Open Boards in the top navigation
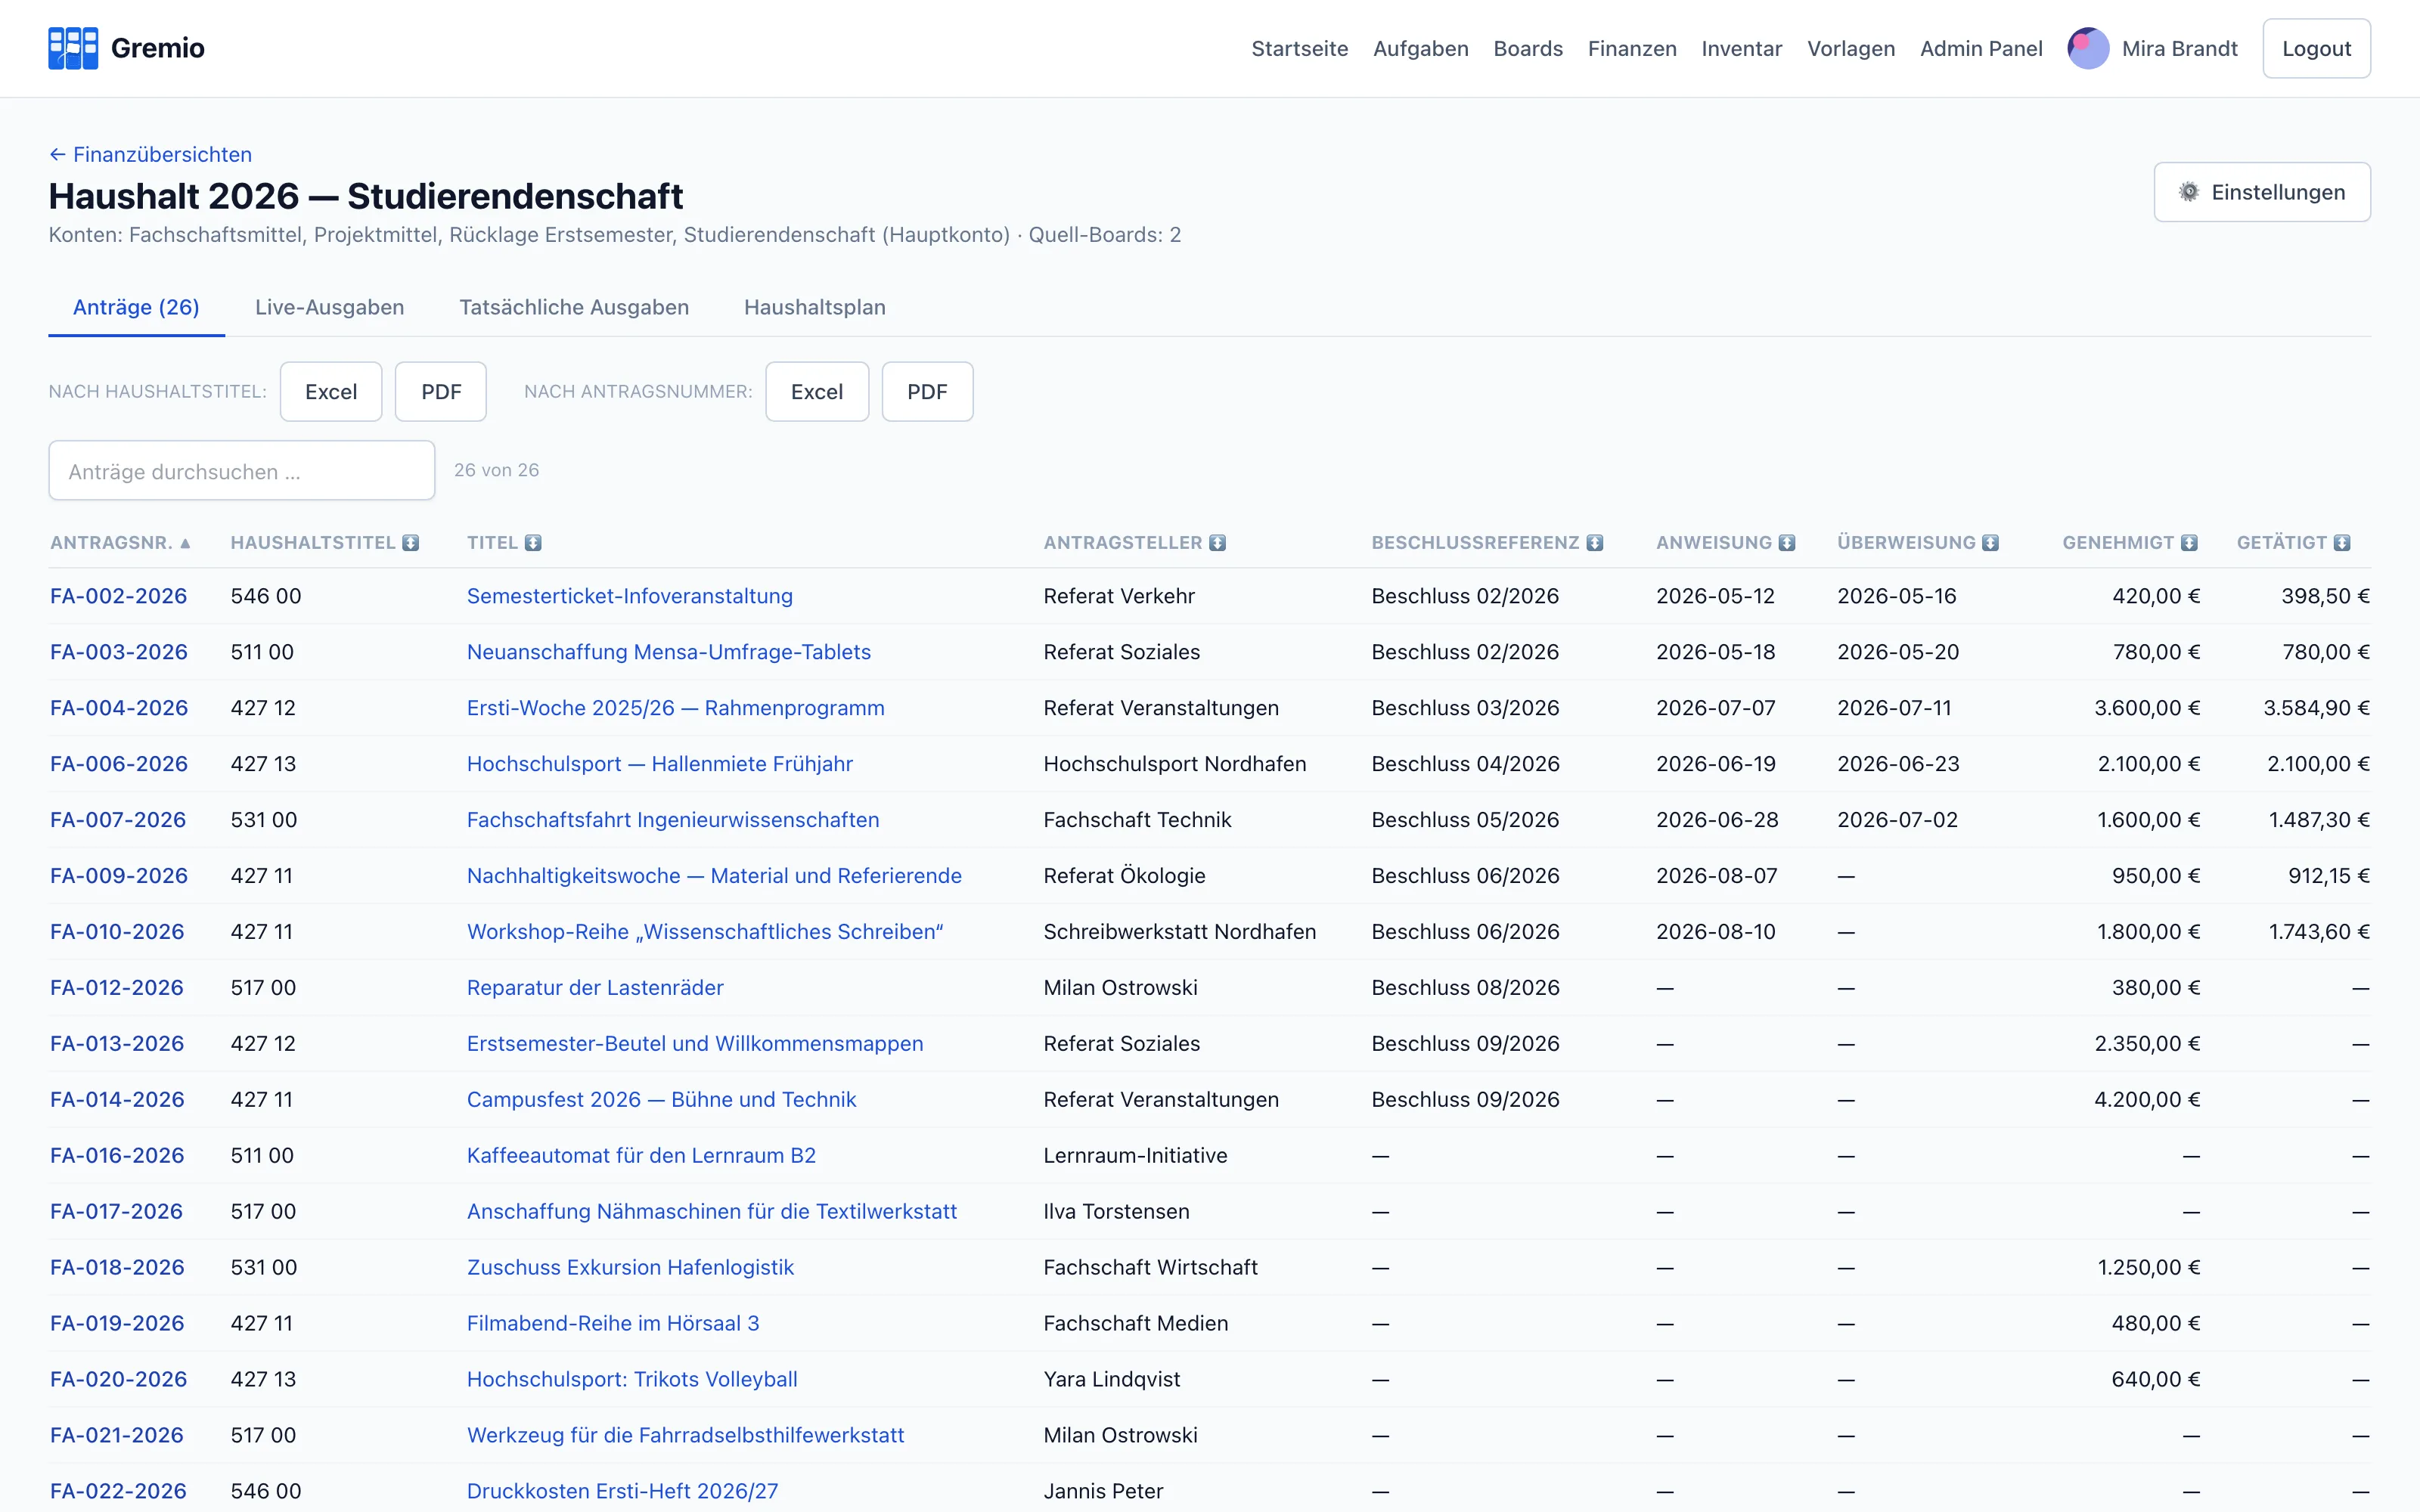The image size is (2420, 1512). (1528, 48)
